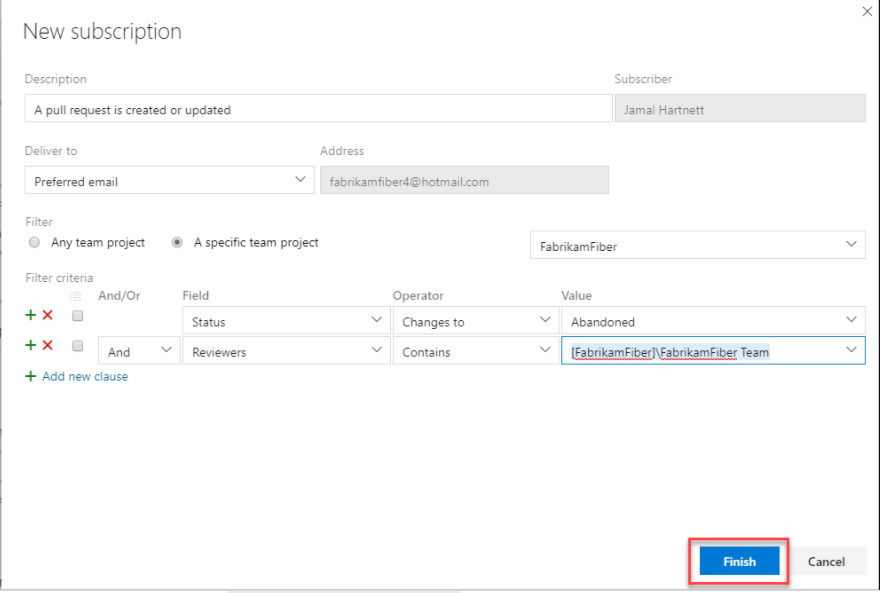Remove the Status clause using the red X

45,315
